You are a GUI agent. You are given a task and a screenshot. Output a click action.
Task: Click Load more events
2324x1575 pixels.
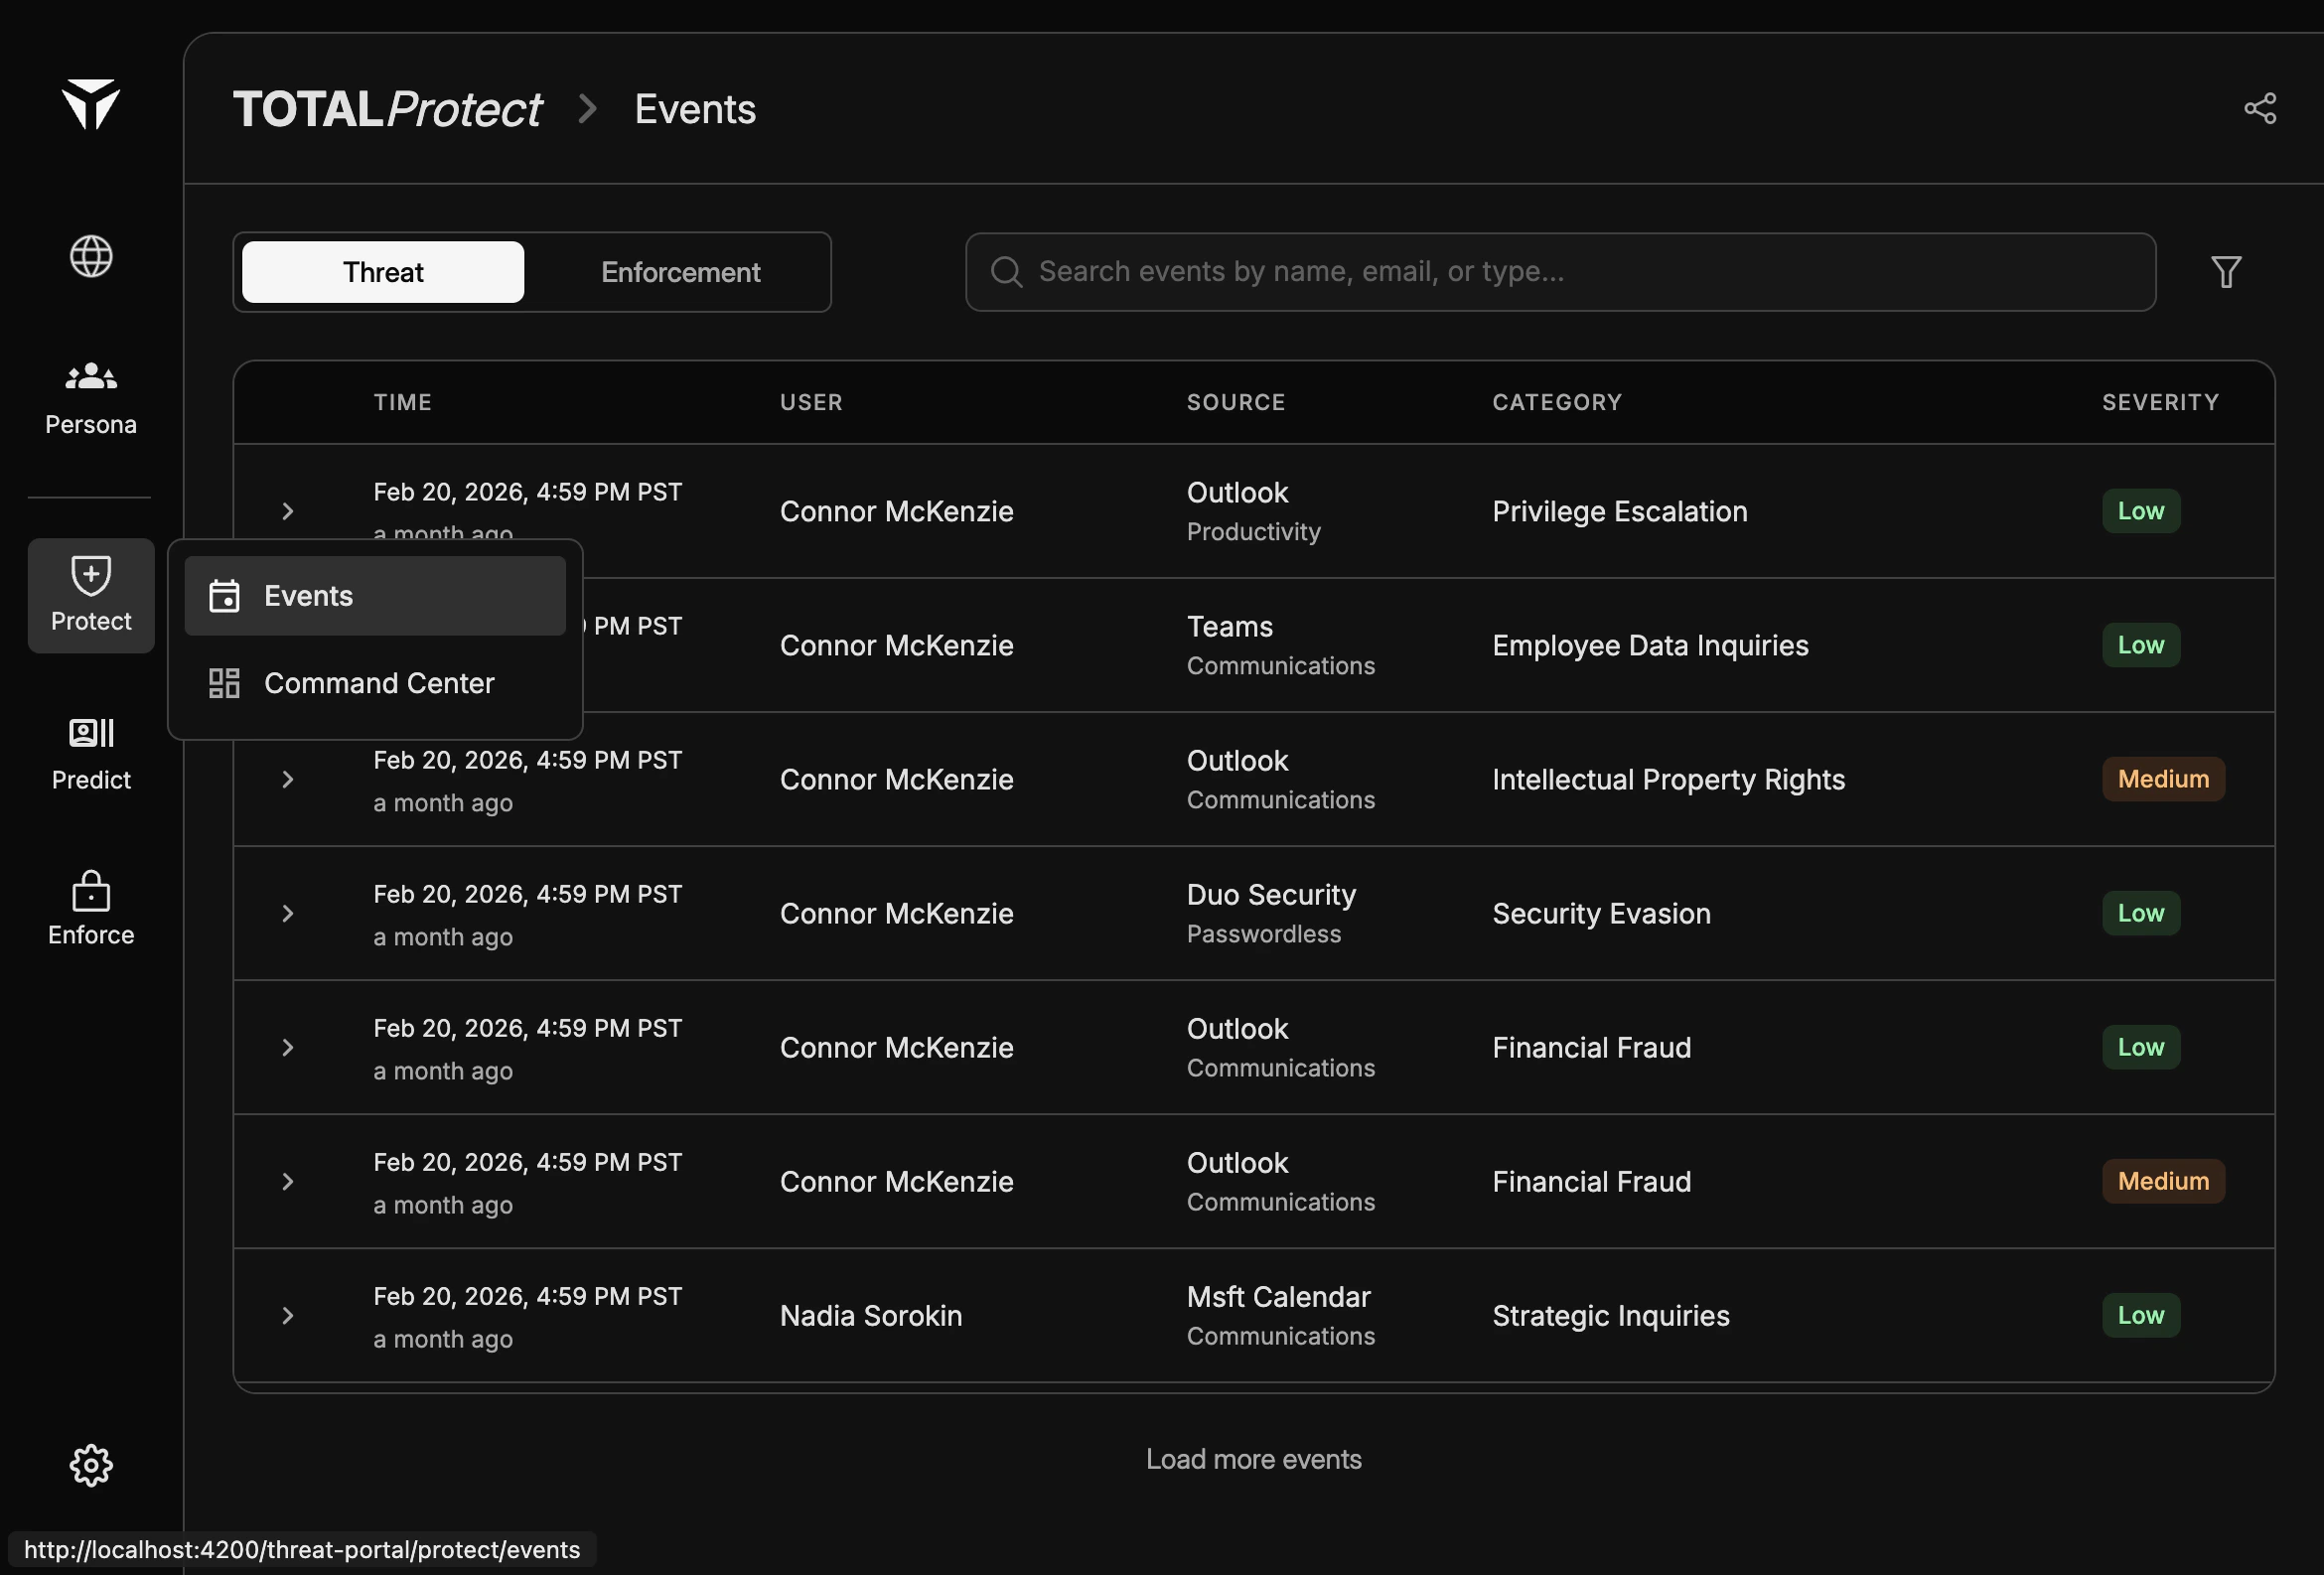pyautogui.click(x=1253, y=1459)
